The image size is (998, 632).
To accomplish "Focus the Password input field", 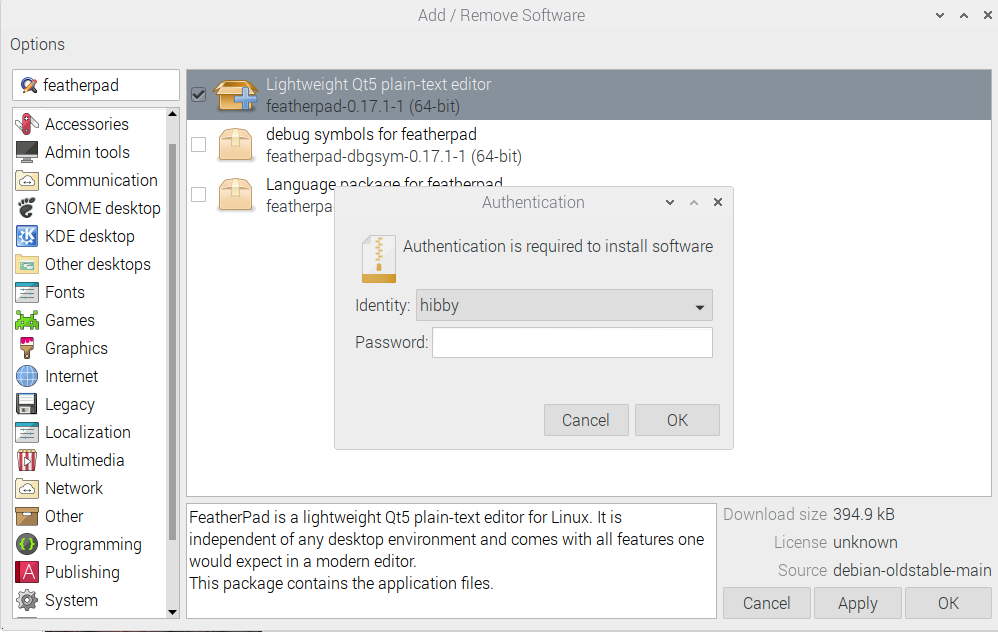I will pos(572,342).
